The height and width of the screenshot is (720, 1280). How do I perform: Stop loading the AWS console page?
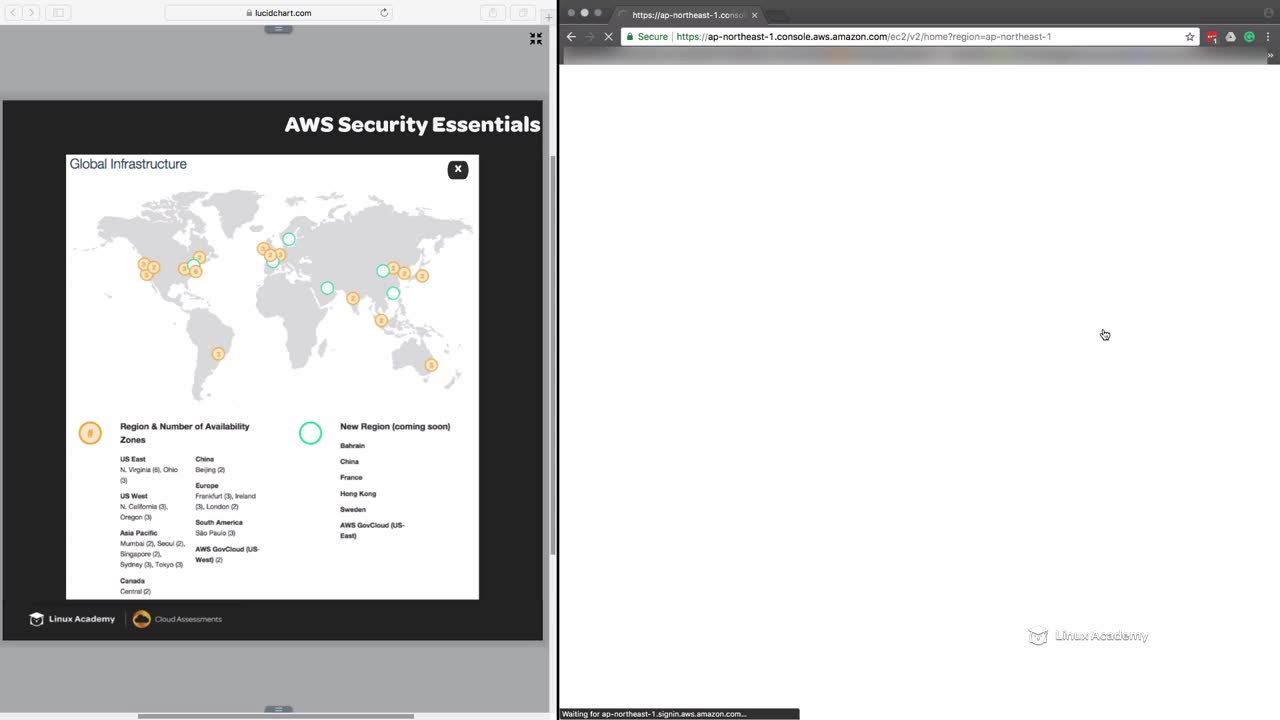pyautogui.click(x=607, y=37)
